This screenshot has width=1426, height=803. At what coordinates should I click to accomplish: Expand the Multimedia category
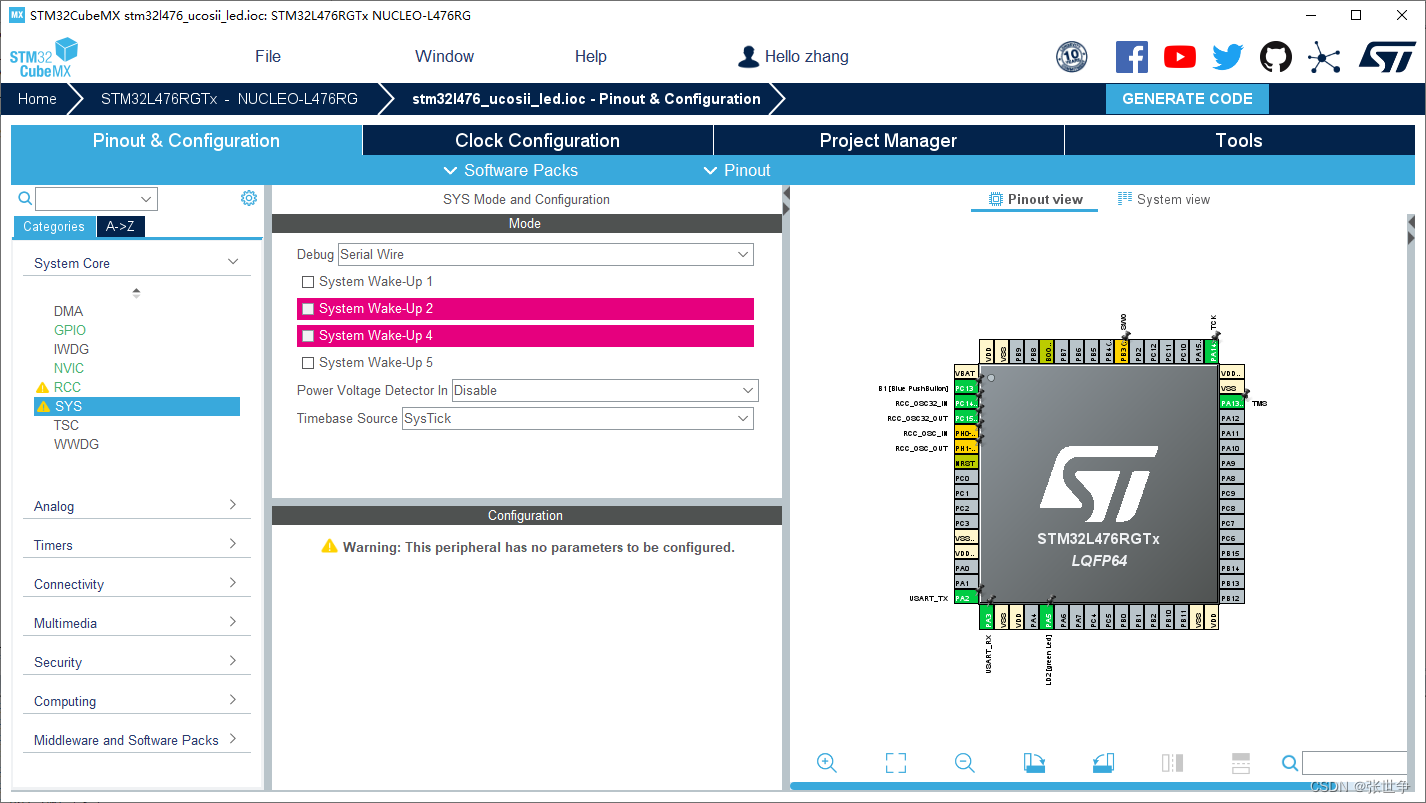point(137,623)
